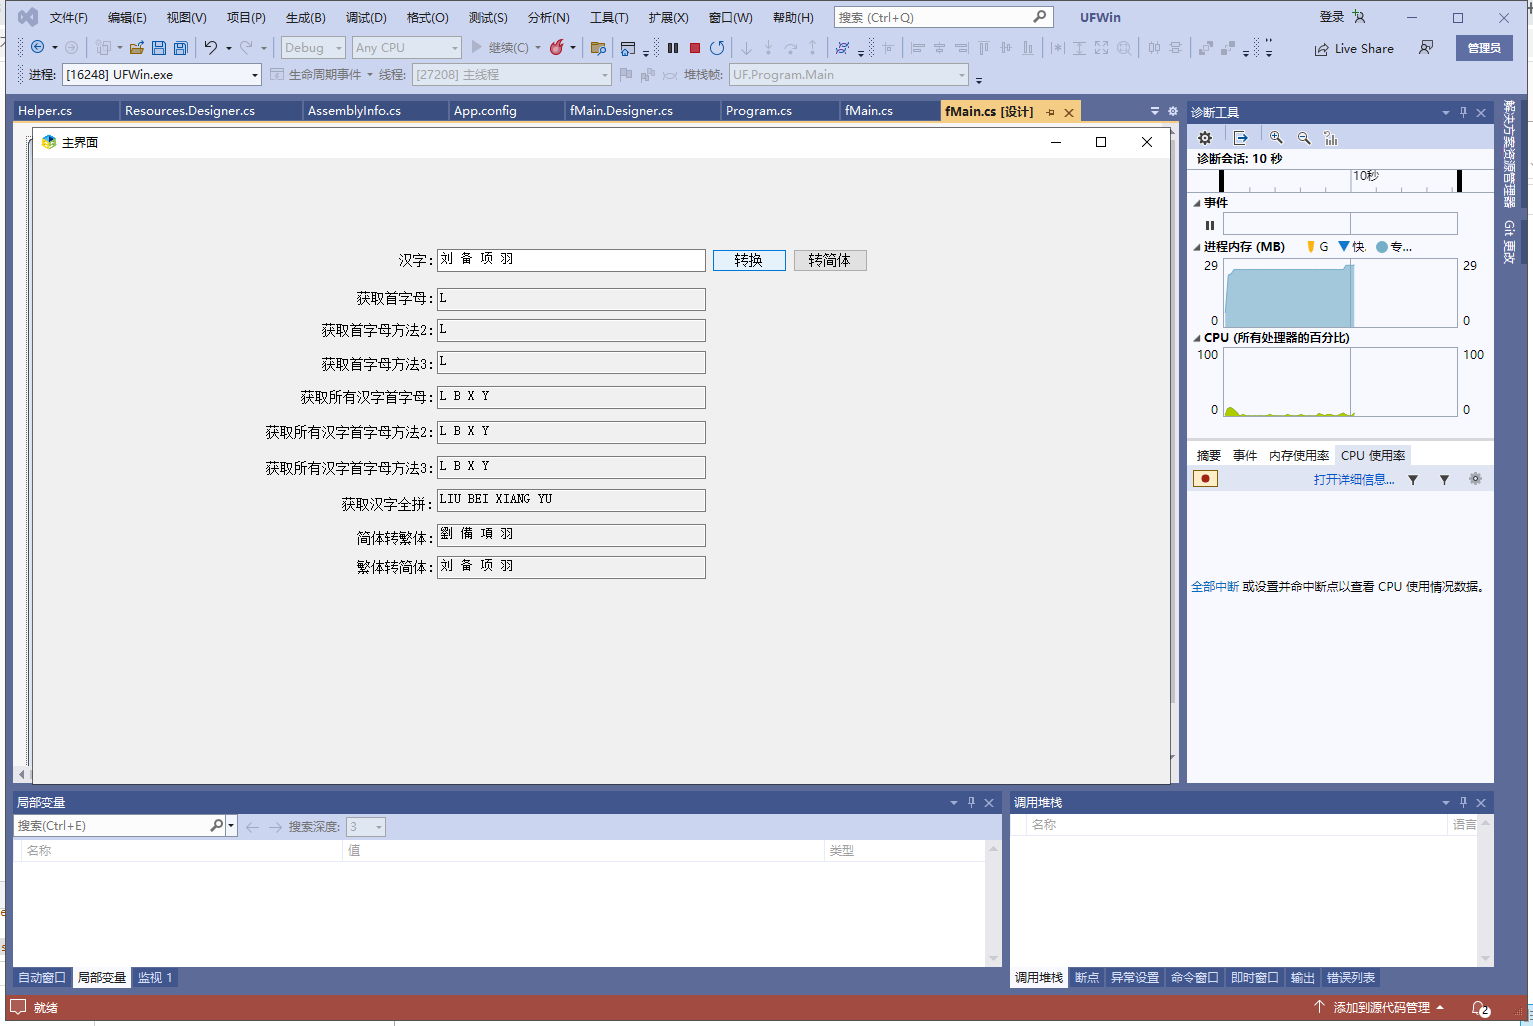Screen dimensions: 1533x1026
Task: Pin the Diagnostic Tools panel
Action: [1463, 112]
